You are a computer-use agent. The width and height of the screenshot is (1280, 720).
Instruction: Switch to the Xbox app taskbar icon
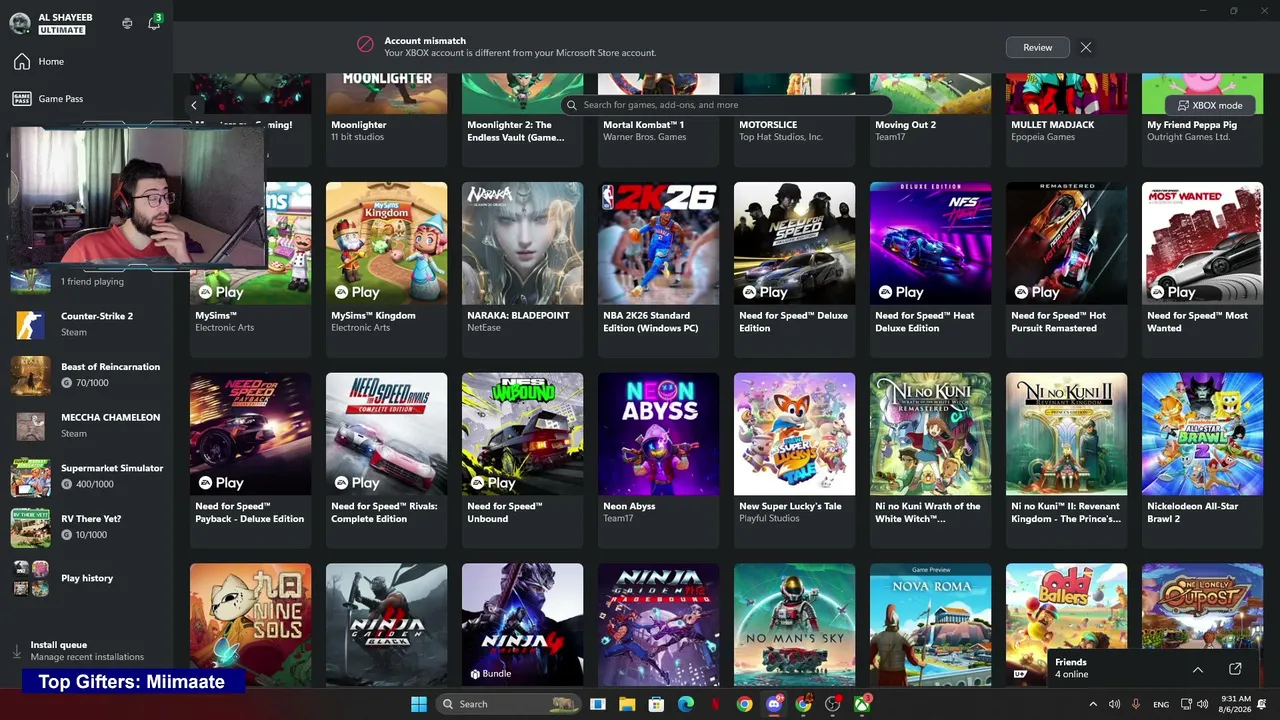point(862,704)
